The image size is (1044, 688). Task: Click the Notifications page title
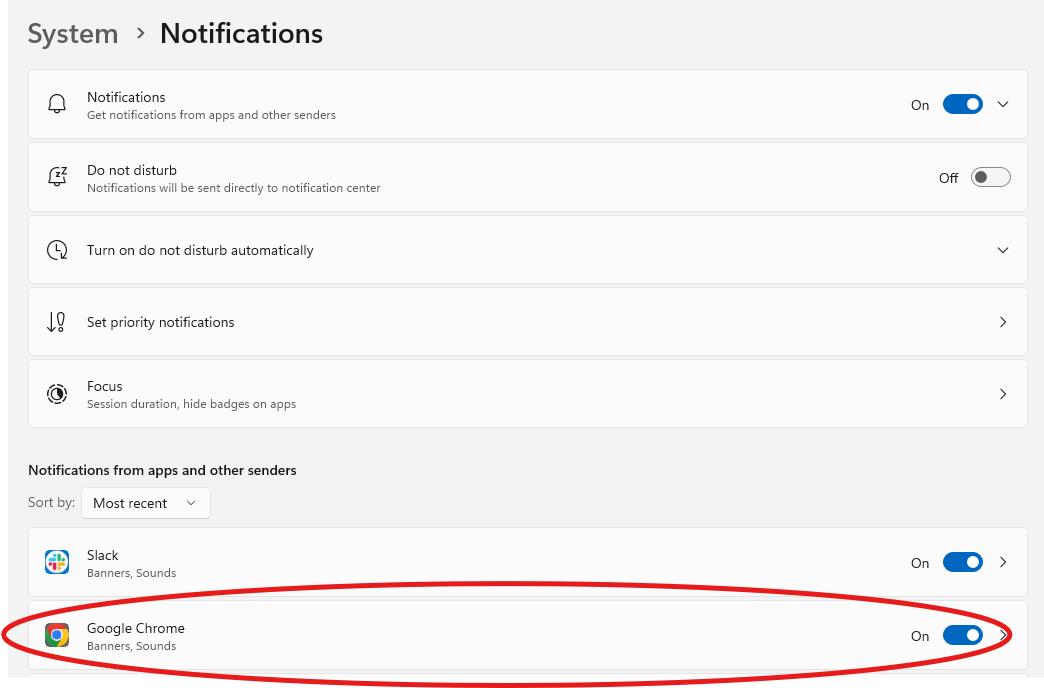(x=242, y=34)
